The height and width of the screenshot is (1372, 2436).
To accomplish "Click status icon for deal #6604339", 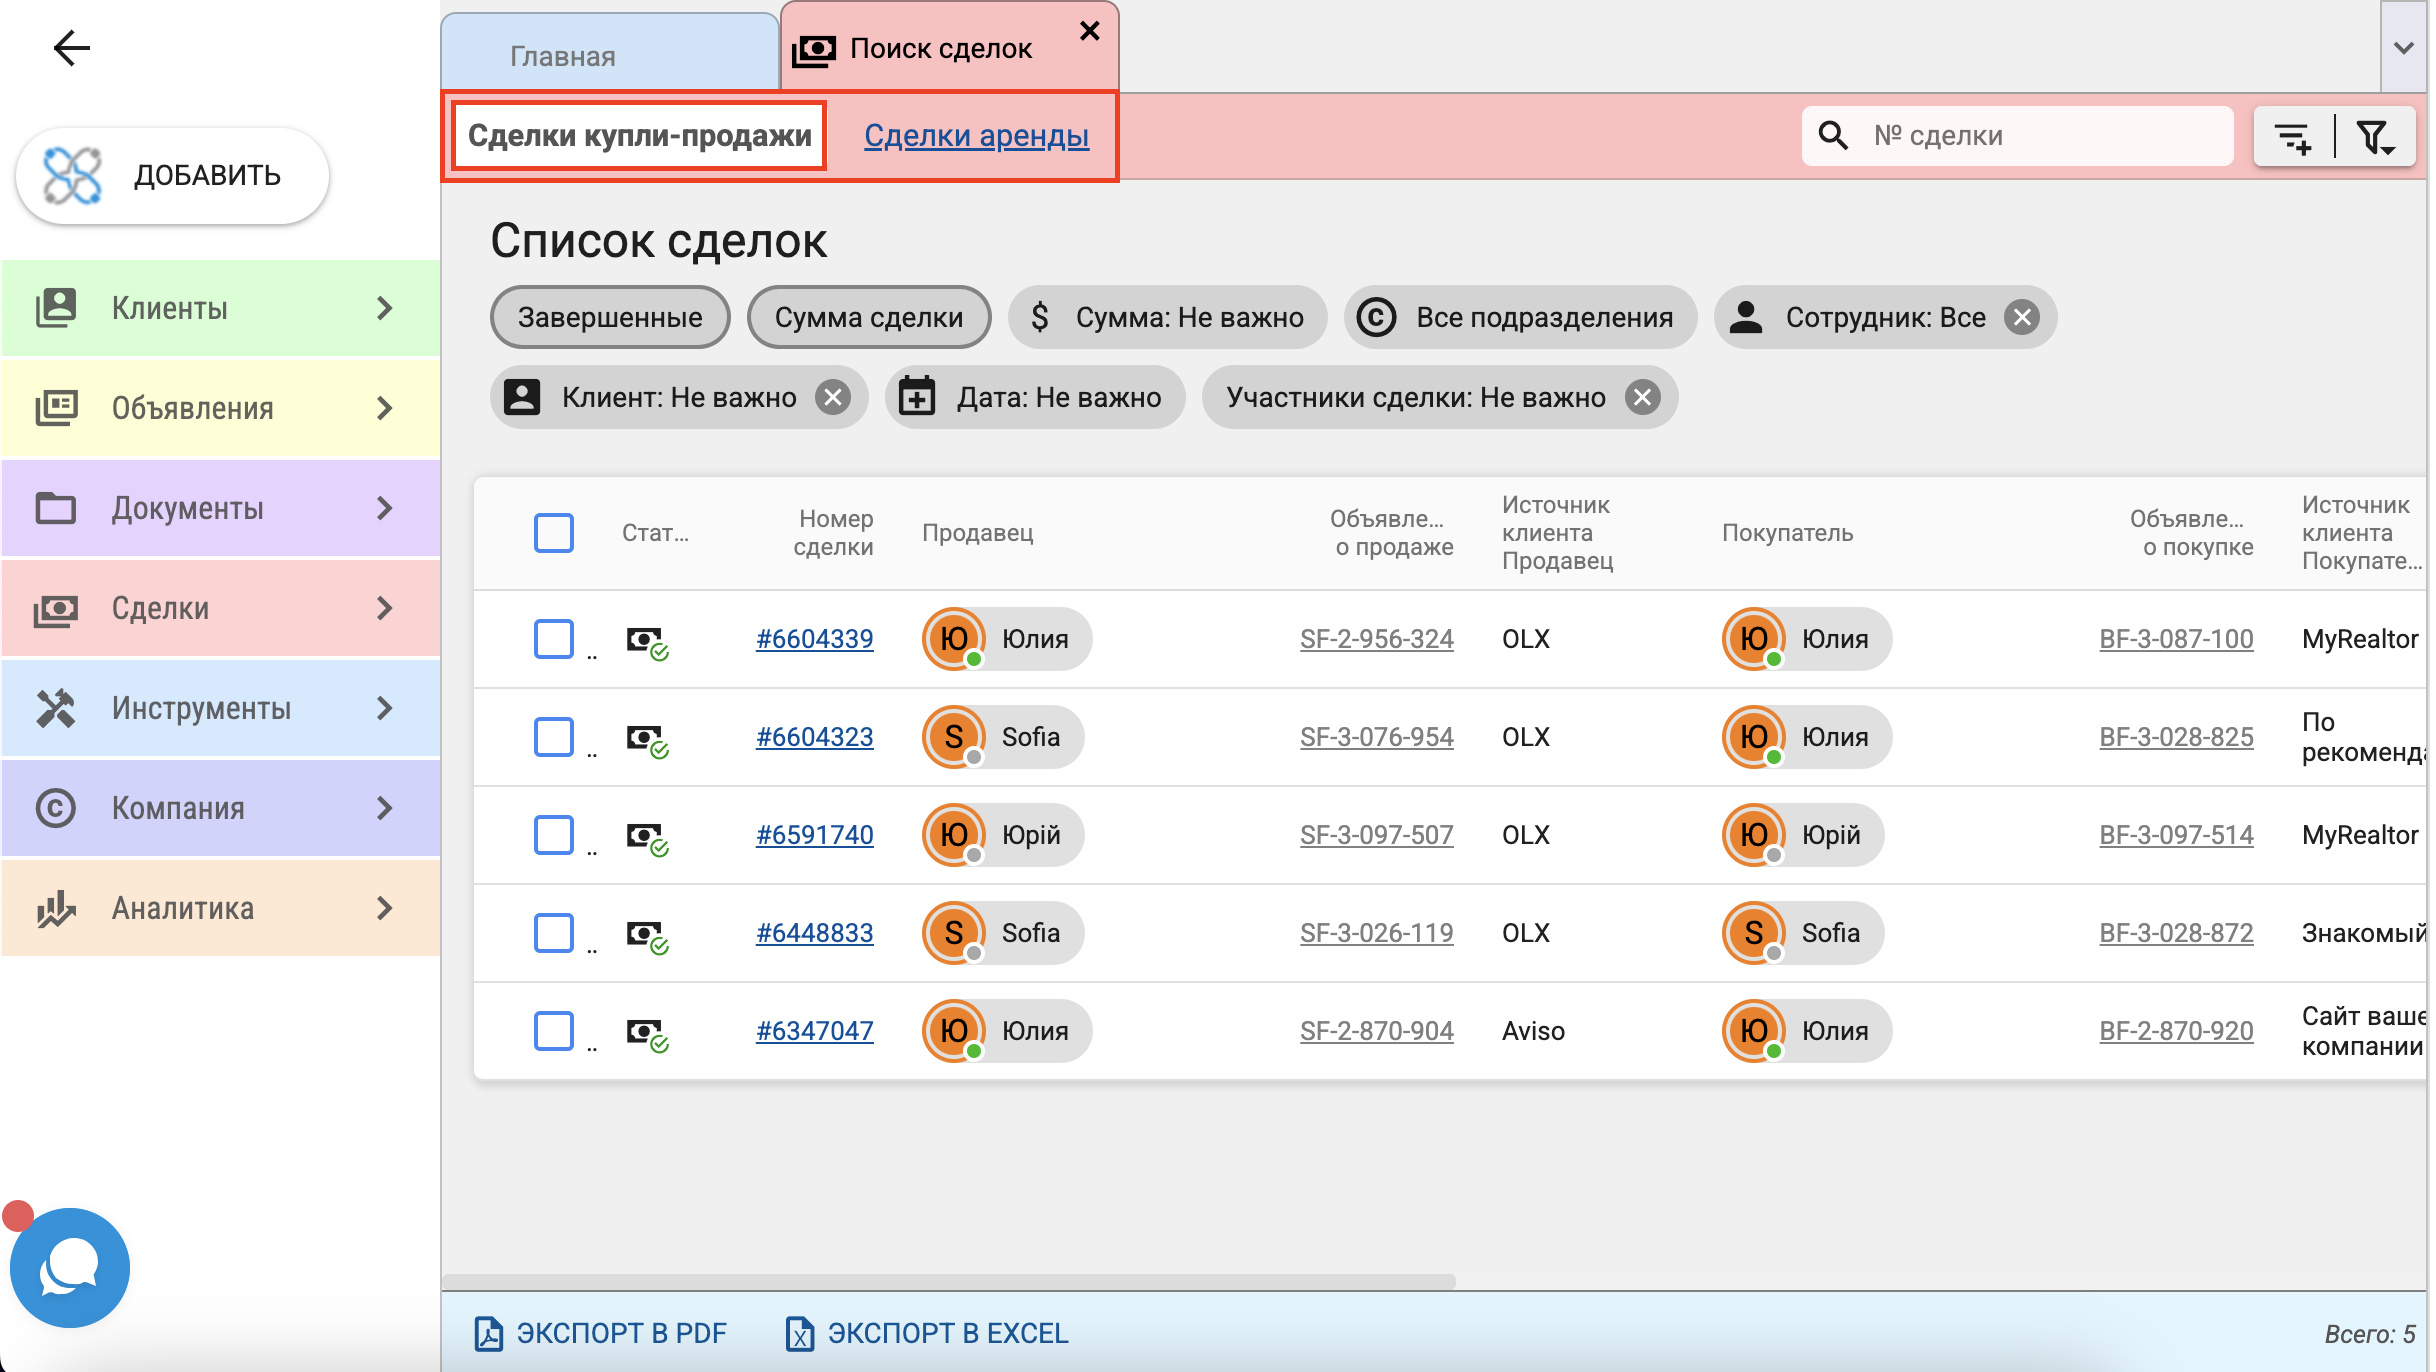I will [x=647, y=641].
